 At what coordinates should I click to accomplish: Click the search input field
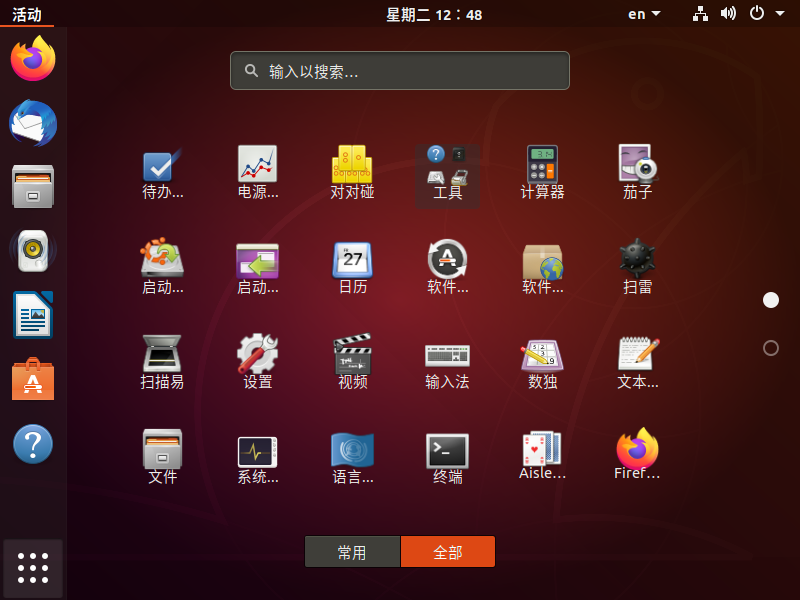coord(399,70)
